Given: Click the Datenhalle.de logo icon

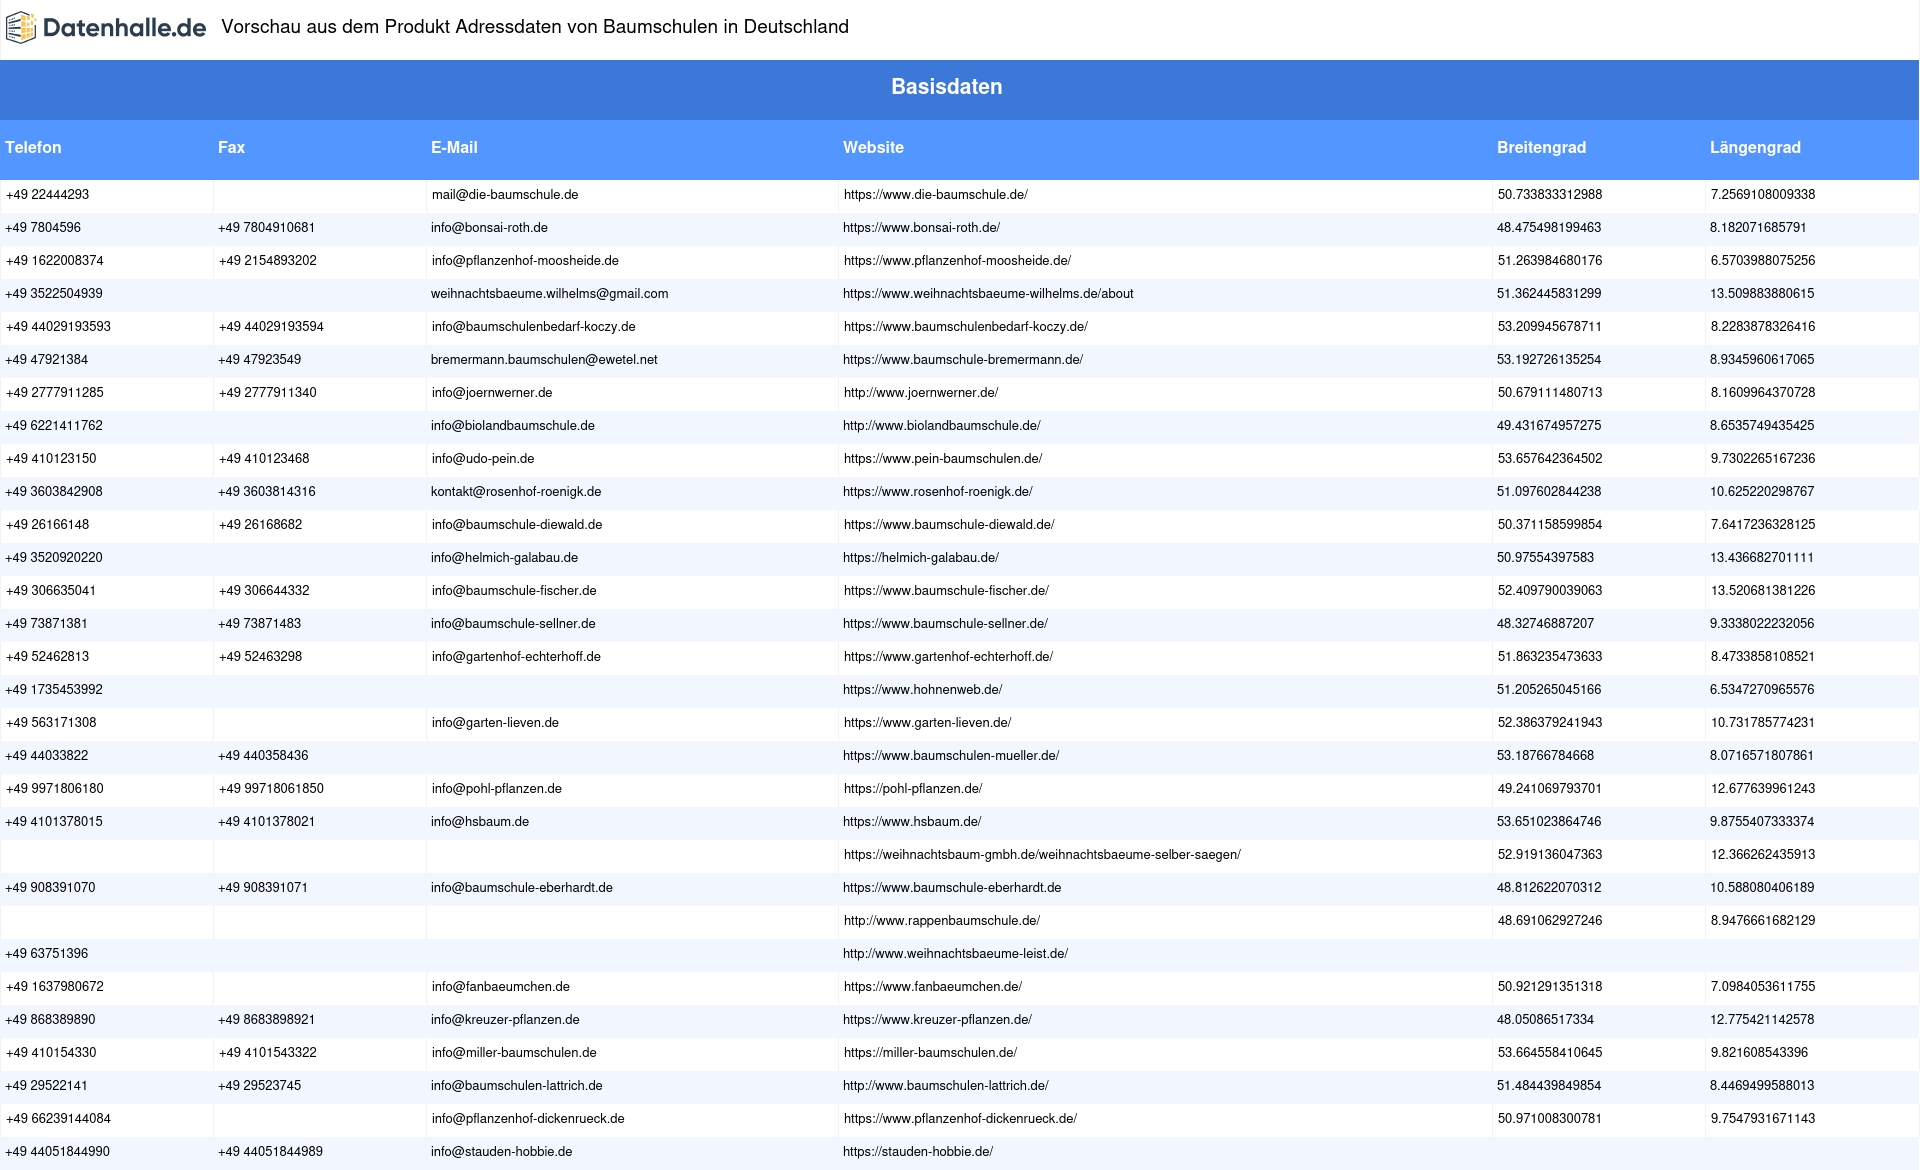Looking at the screenshot, I should [21, 28].
